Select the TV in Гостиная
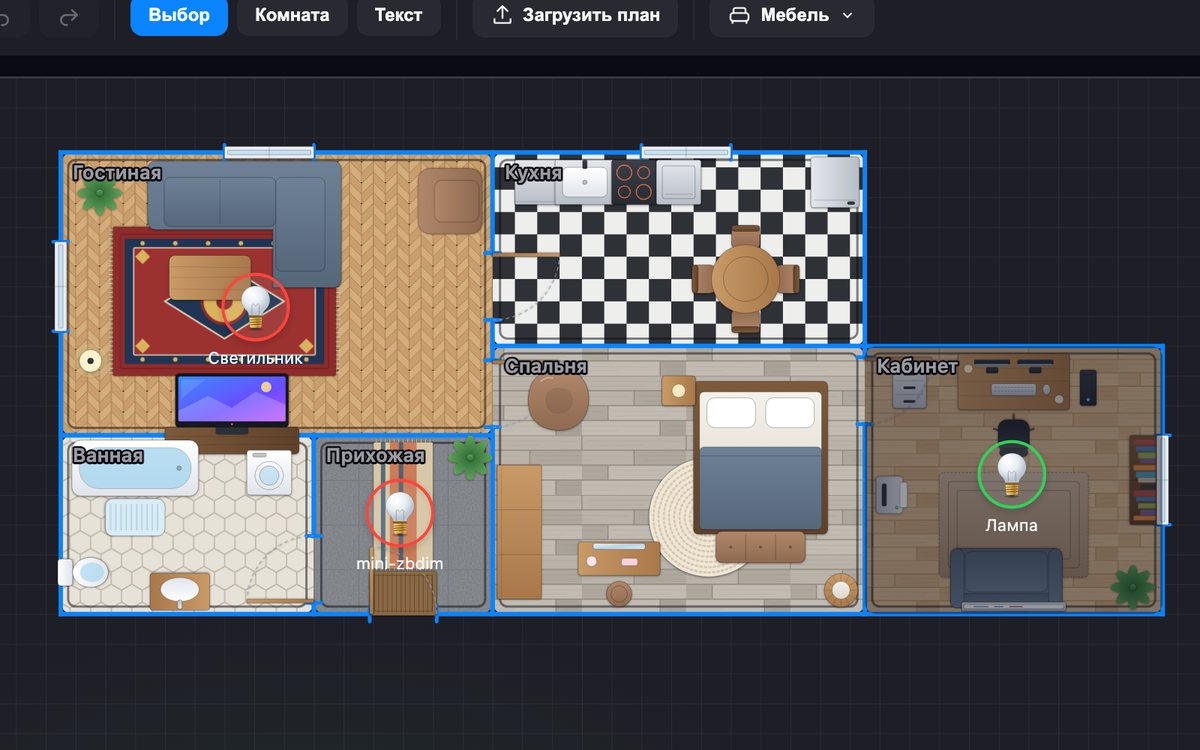This screenshot has height=750, width=1200. pyautogui.click(x=232, y=402)
